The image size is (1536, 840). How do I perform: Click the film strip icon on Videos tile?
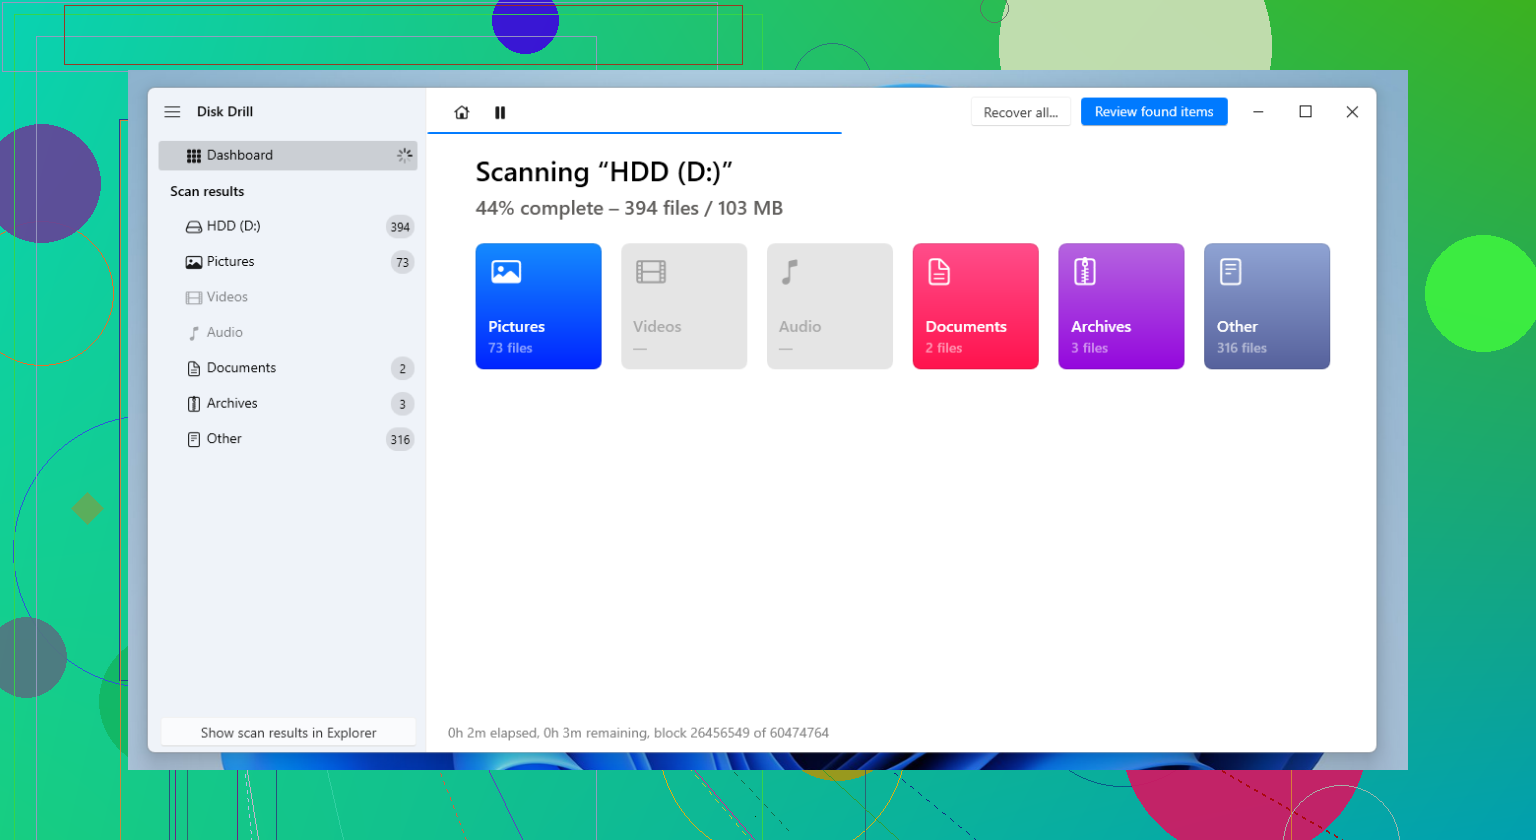[x=651, y=272]
